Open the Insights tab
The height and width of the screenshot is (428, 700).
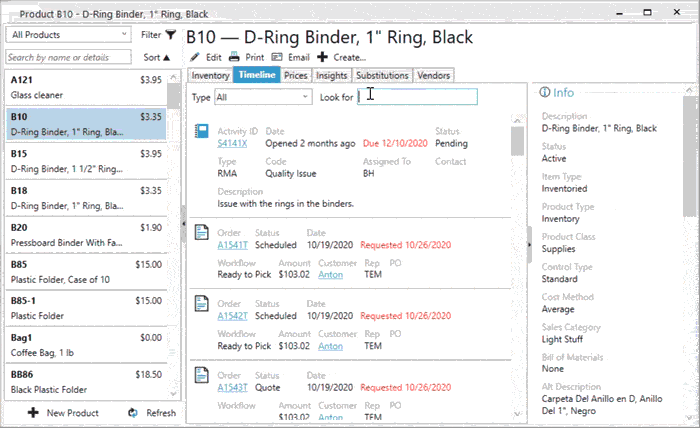(331, 75)
